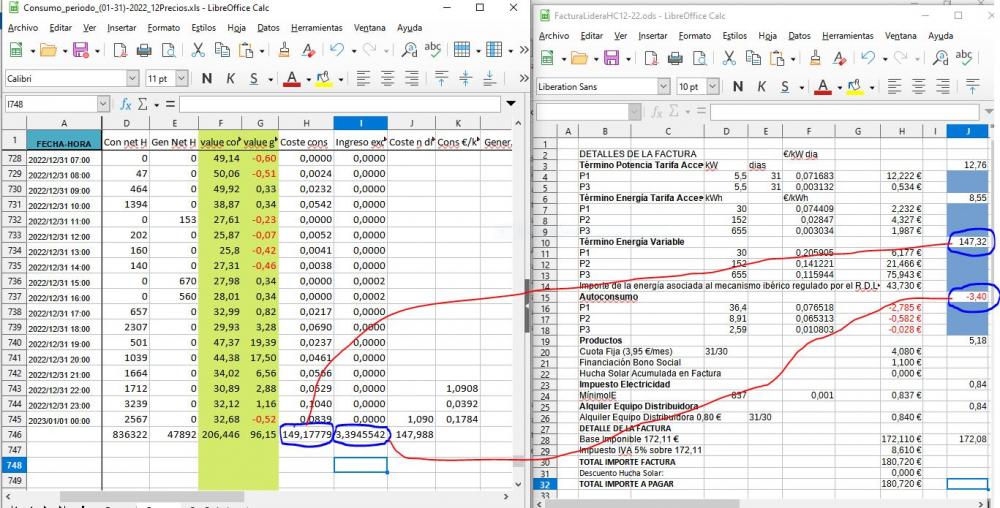1000x508 pixels.
Task: Select the cell showing 147,32 in FacturaLidera
Action: tap(967, 242)
